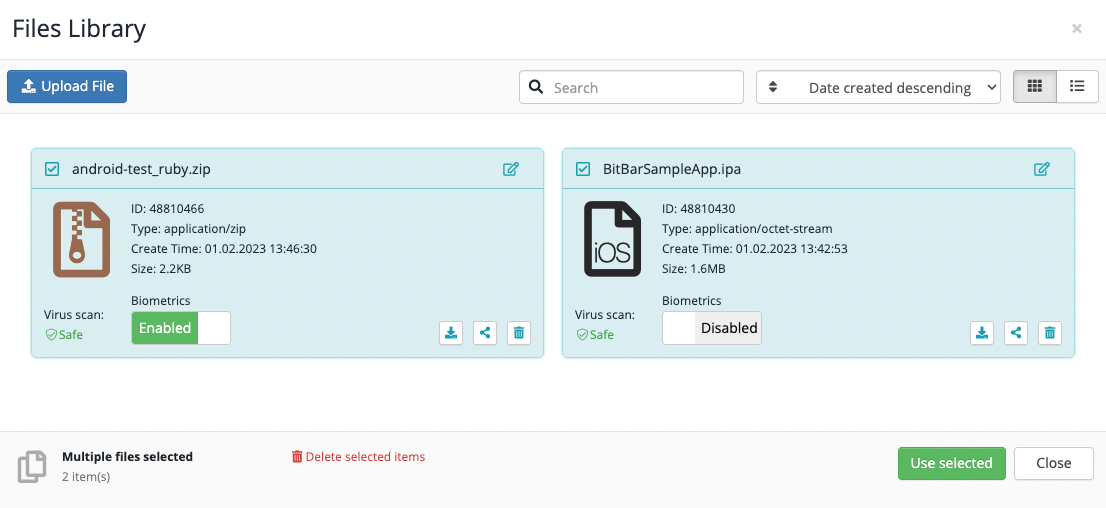Switch to grid view layout
Image resolution: width=1106 pixels, height=508 pixels.
(x=1035, y=87)
